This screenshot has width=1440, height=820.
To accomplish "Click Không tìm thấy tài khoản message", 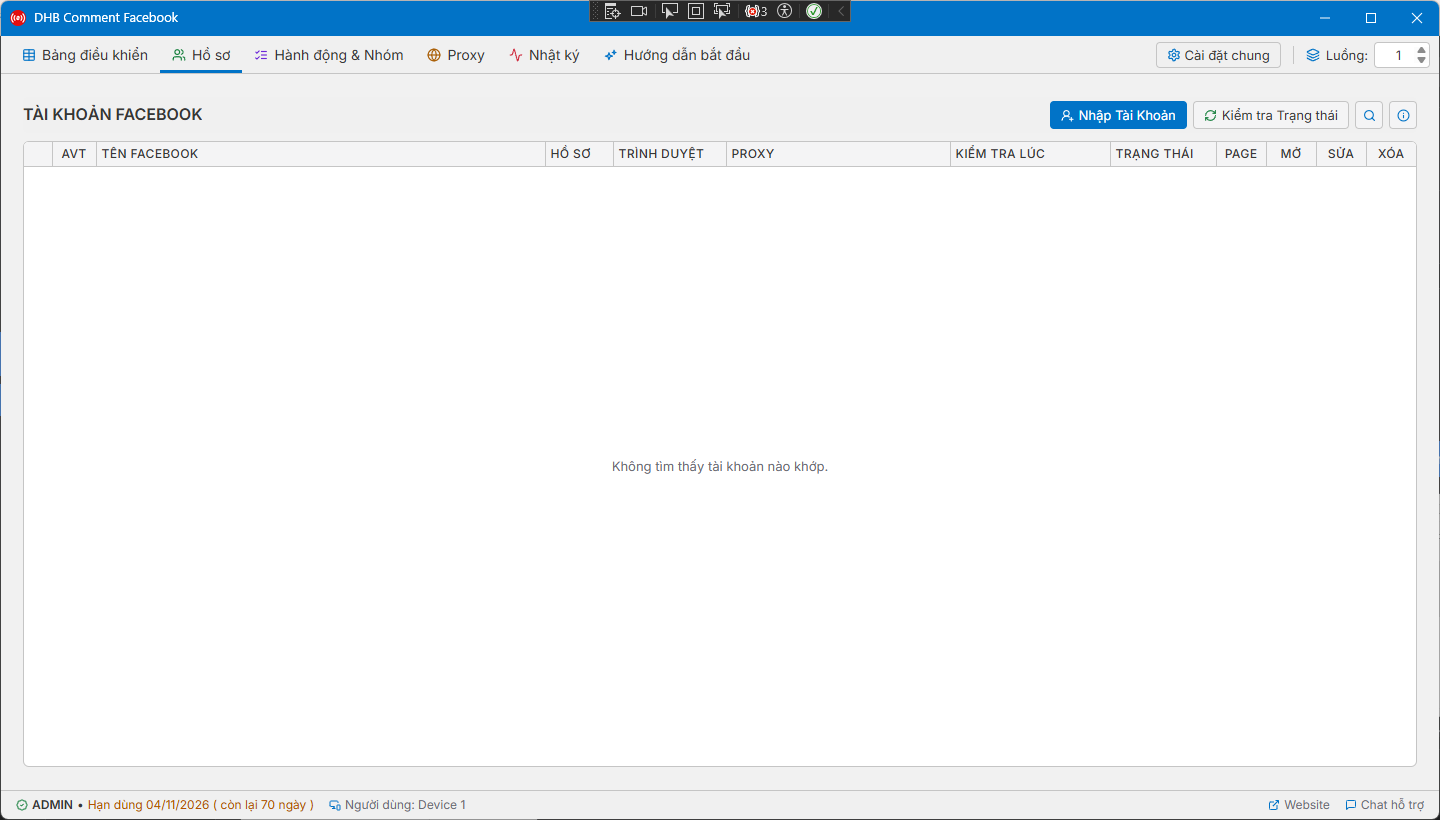I will tap(720, 467).
